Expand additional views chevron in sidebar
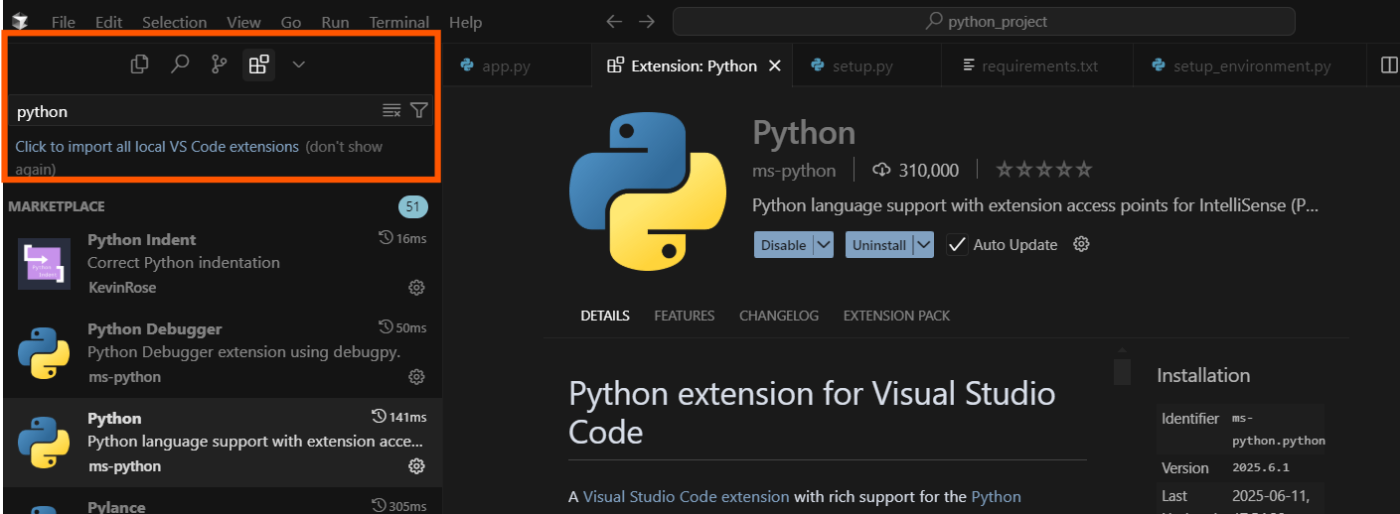This screenshot has width=1400, height=514. (298, 65)
